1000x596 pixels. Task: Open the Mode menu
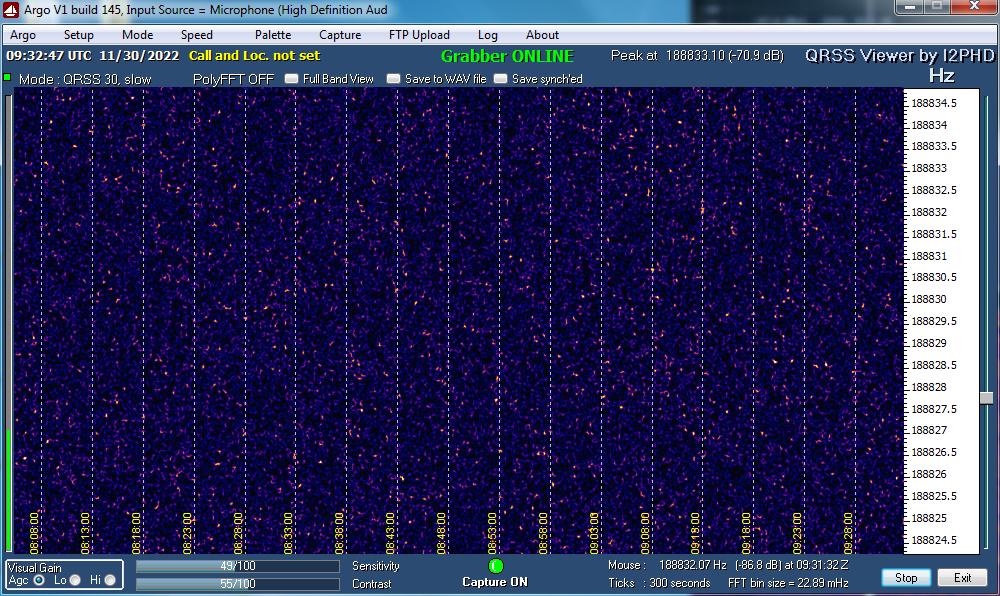pos(138,35)
